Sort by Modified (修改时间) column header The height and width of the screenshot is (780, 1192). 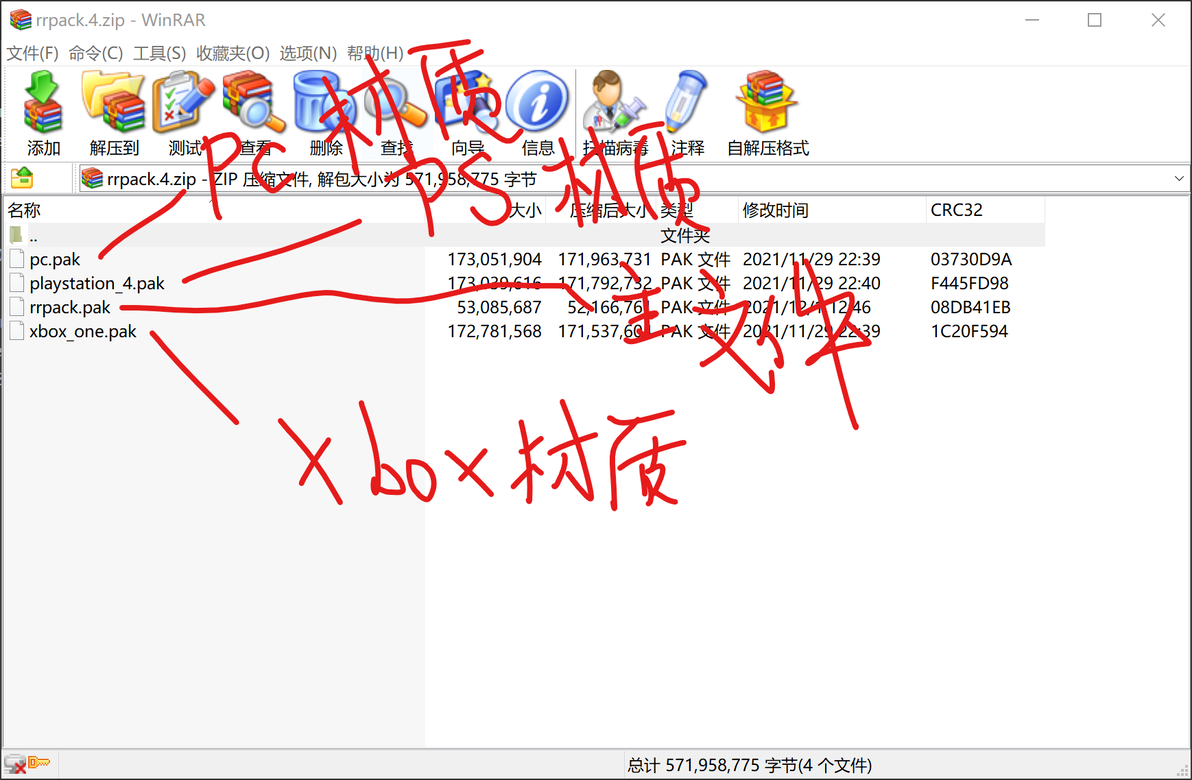click(832, 210)
